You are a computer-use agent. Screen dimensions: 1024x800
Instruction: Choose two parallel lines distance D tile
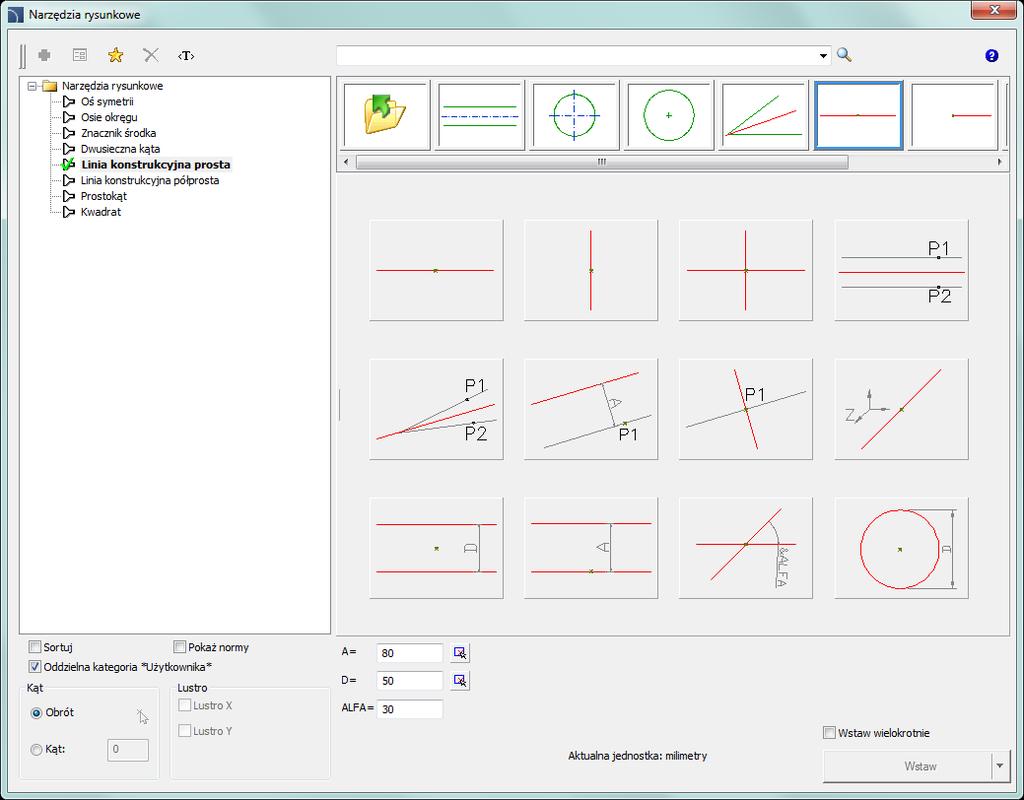pos(436,548)
